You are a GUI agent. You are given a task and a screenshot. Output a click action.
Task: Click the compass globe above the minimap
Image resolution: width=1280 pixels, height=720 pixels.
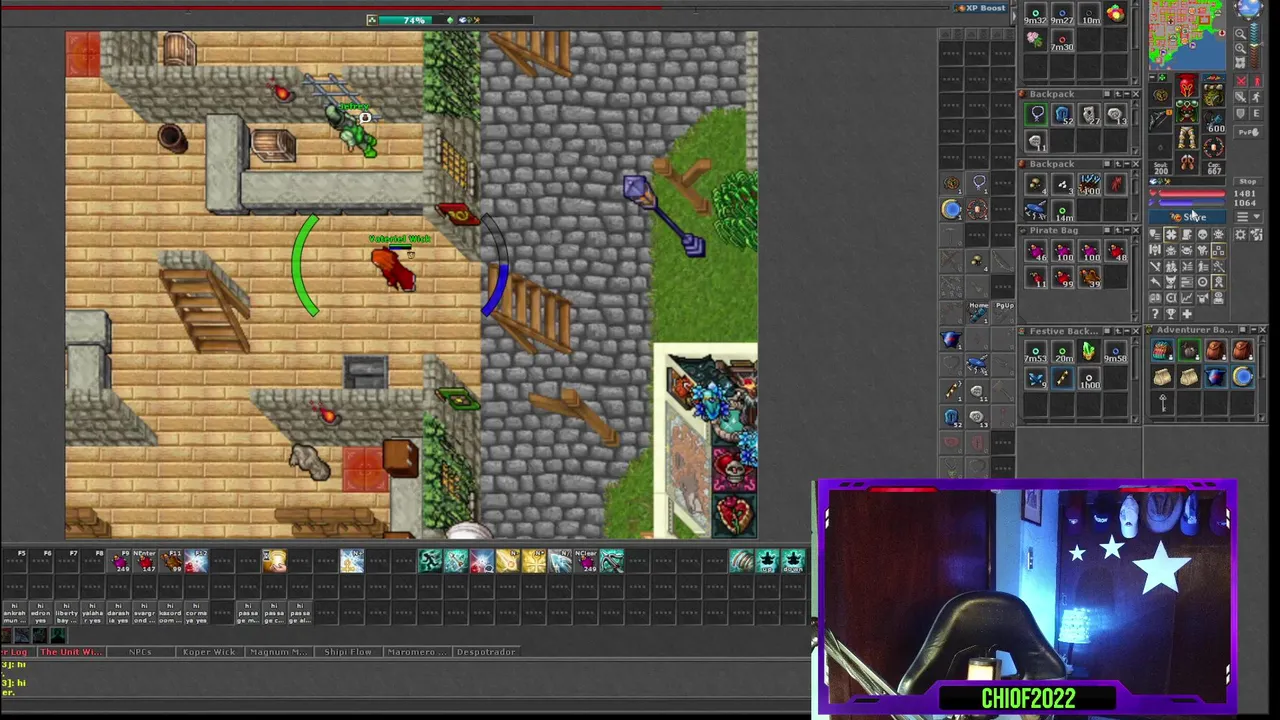1250,8
